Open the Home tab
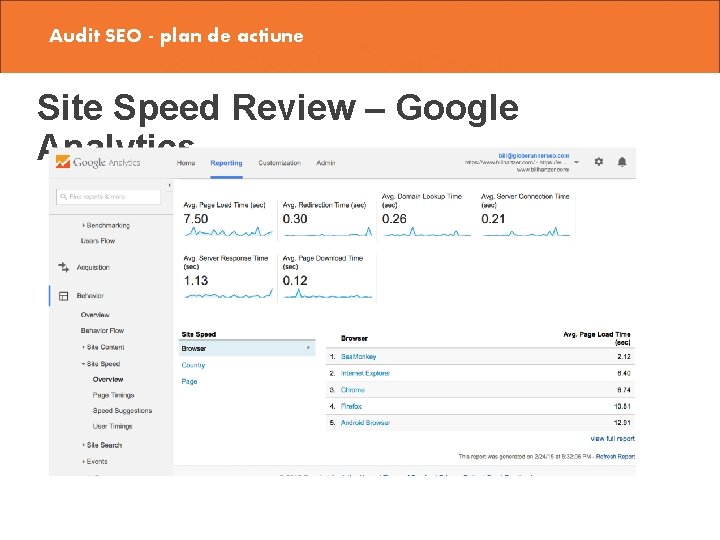Viewport: 720px width, 540px height. click(186, 163)
